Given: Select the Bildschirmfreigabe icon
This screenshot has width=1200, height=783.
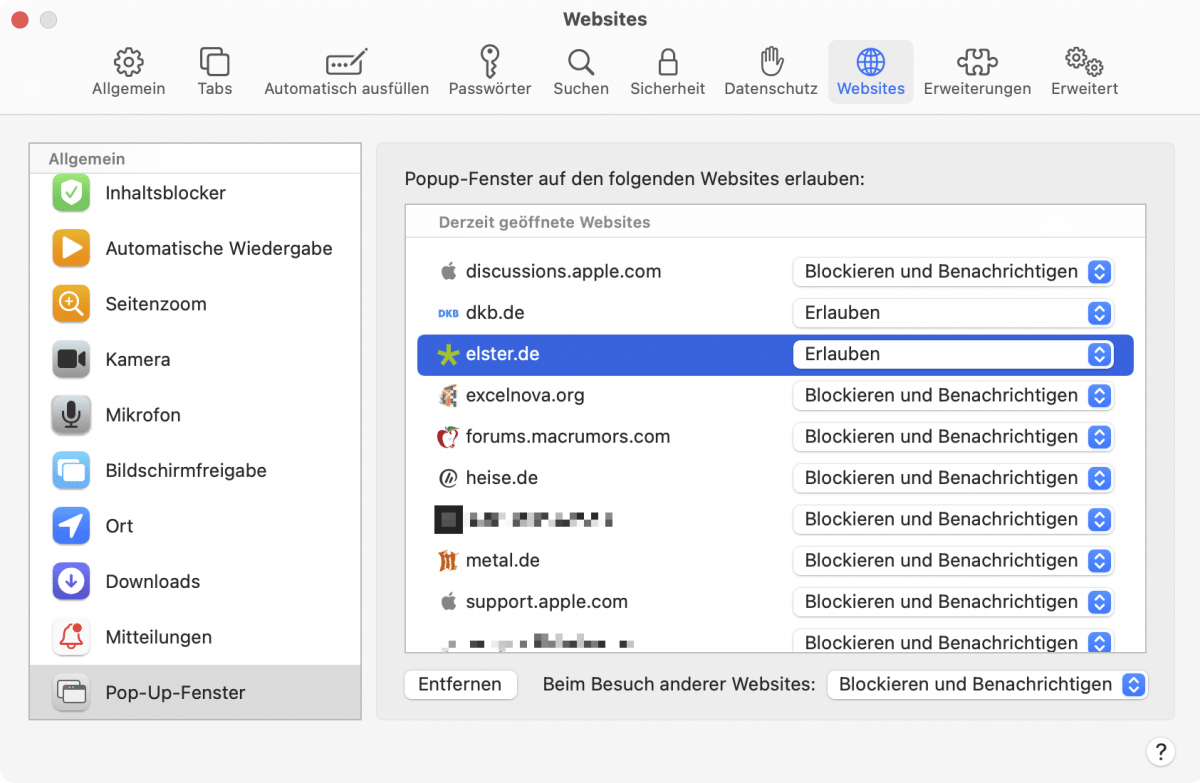Looking at the screenshot, I should (x=71, y=471).
